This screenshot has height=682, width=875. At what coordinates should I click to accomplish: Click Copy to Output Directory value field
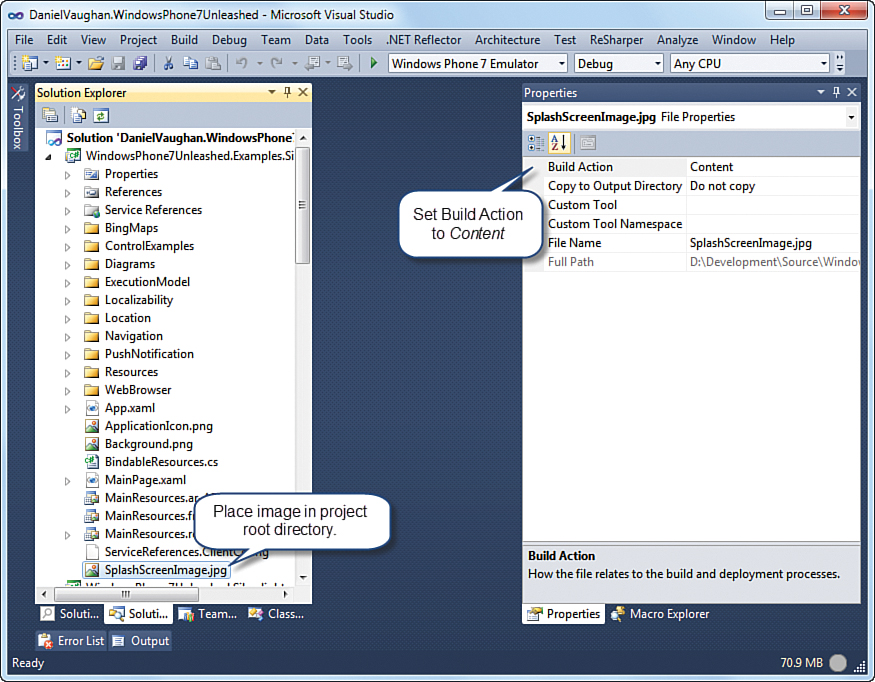coord(772,186)
